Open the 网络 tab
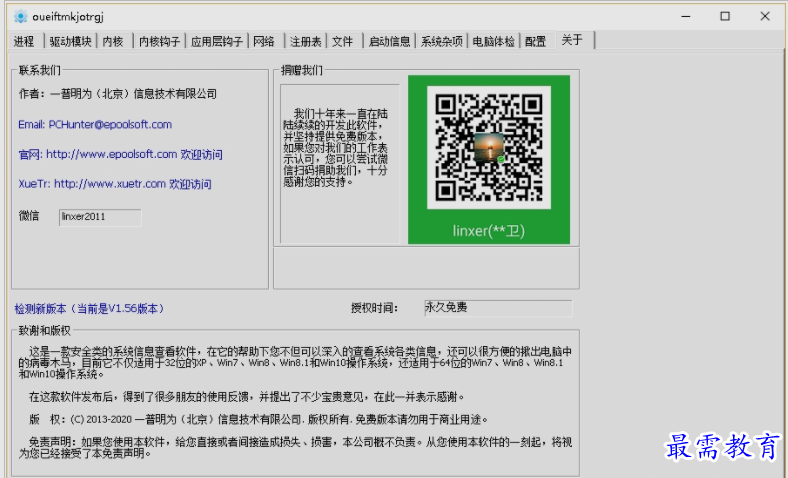 click(x=264, y=41)
